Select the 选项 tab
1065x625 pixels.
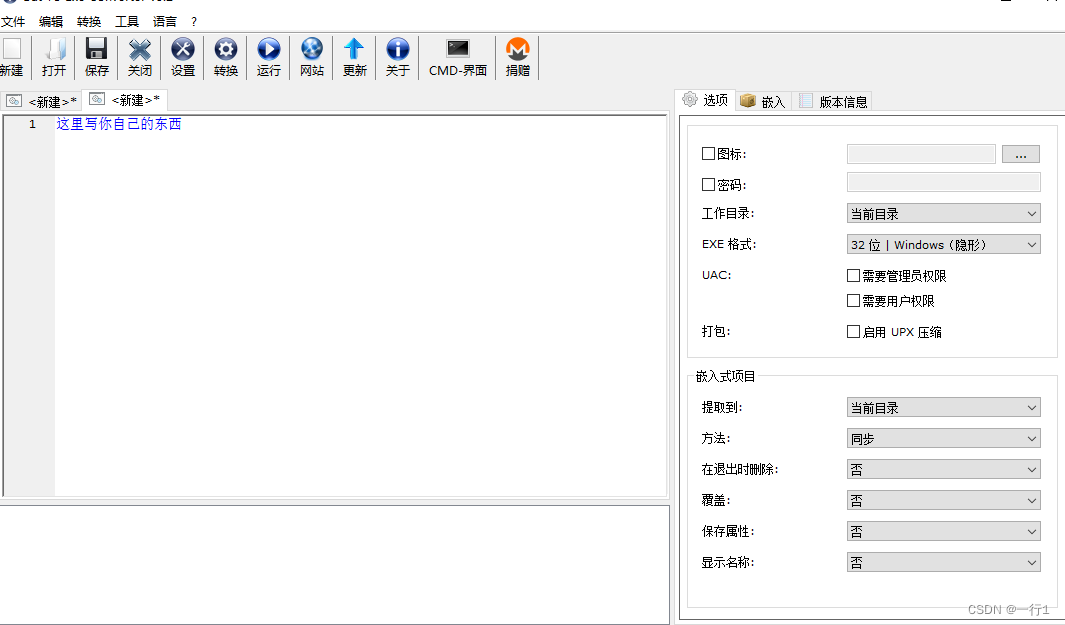point(706,100)
